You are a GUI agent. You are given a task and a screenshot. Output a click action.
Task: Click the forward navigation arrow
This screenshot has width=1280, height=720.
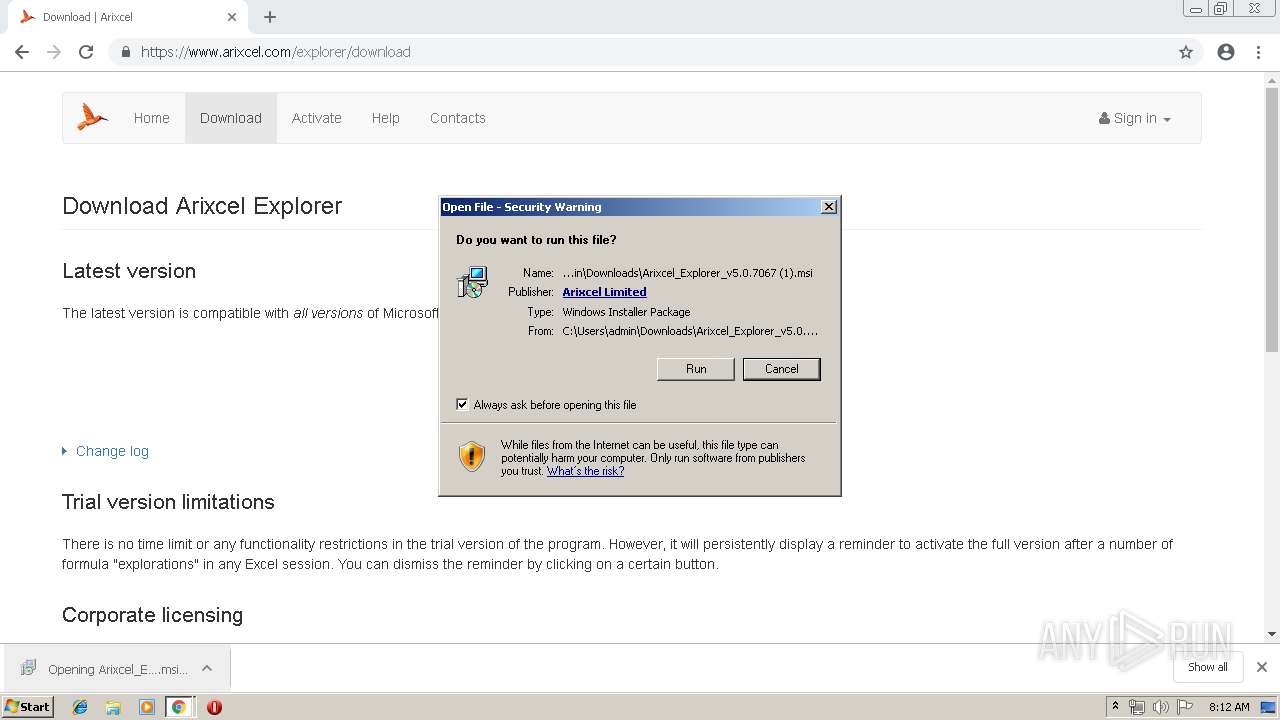54,52
